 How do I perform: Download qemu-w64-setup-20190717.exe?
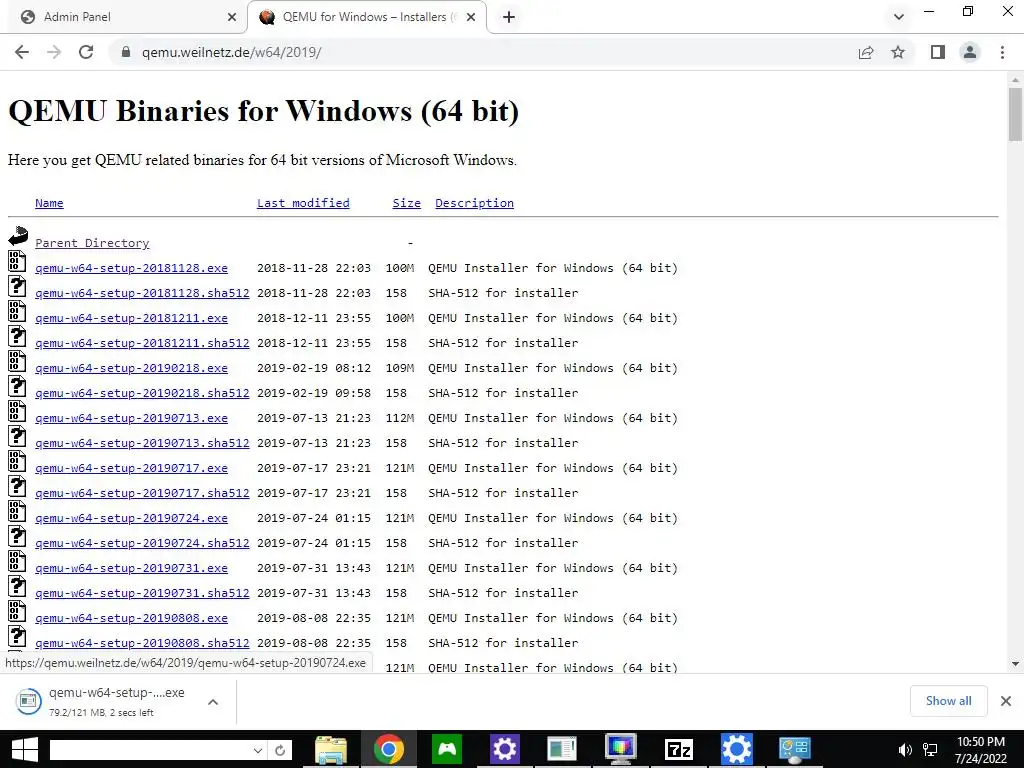(x=131, y=468)
